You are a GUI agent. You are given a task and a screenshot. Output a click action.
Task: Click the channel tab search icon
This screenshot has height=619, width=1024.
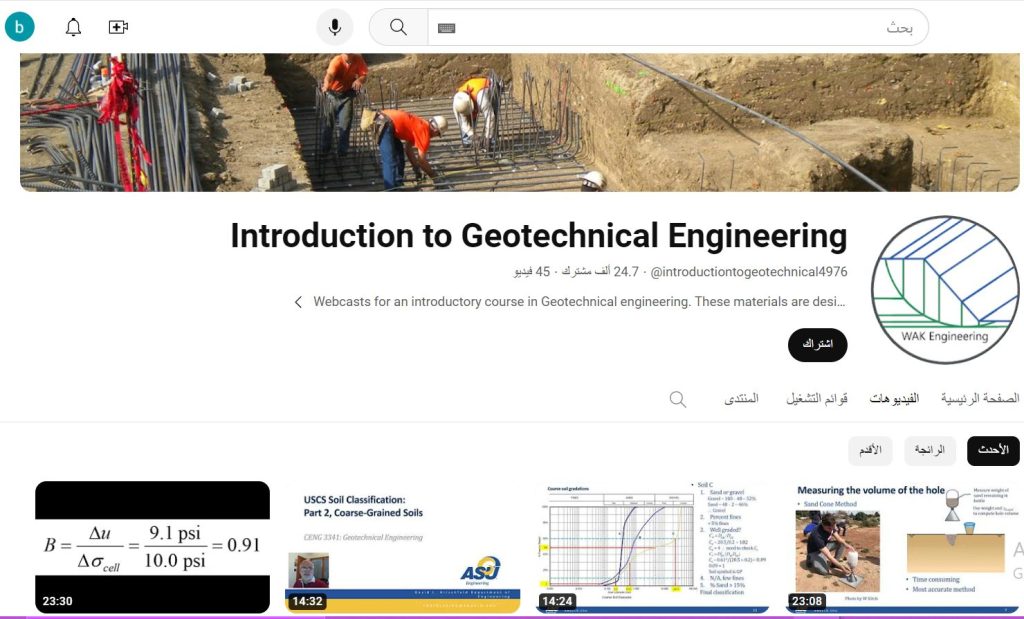pos(677,398)
